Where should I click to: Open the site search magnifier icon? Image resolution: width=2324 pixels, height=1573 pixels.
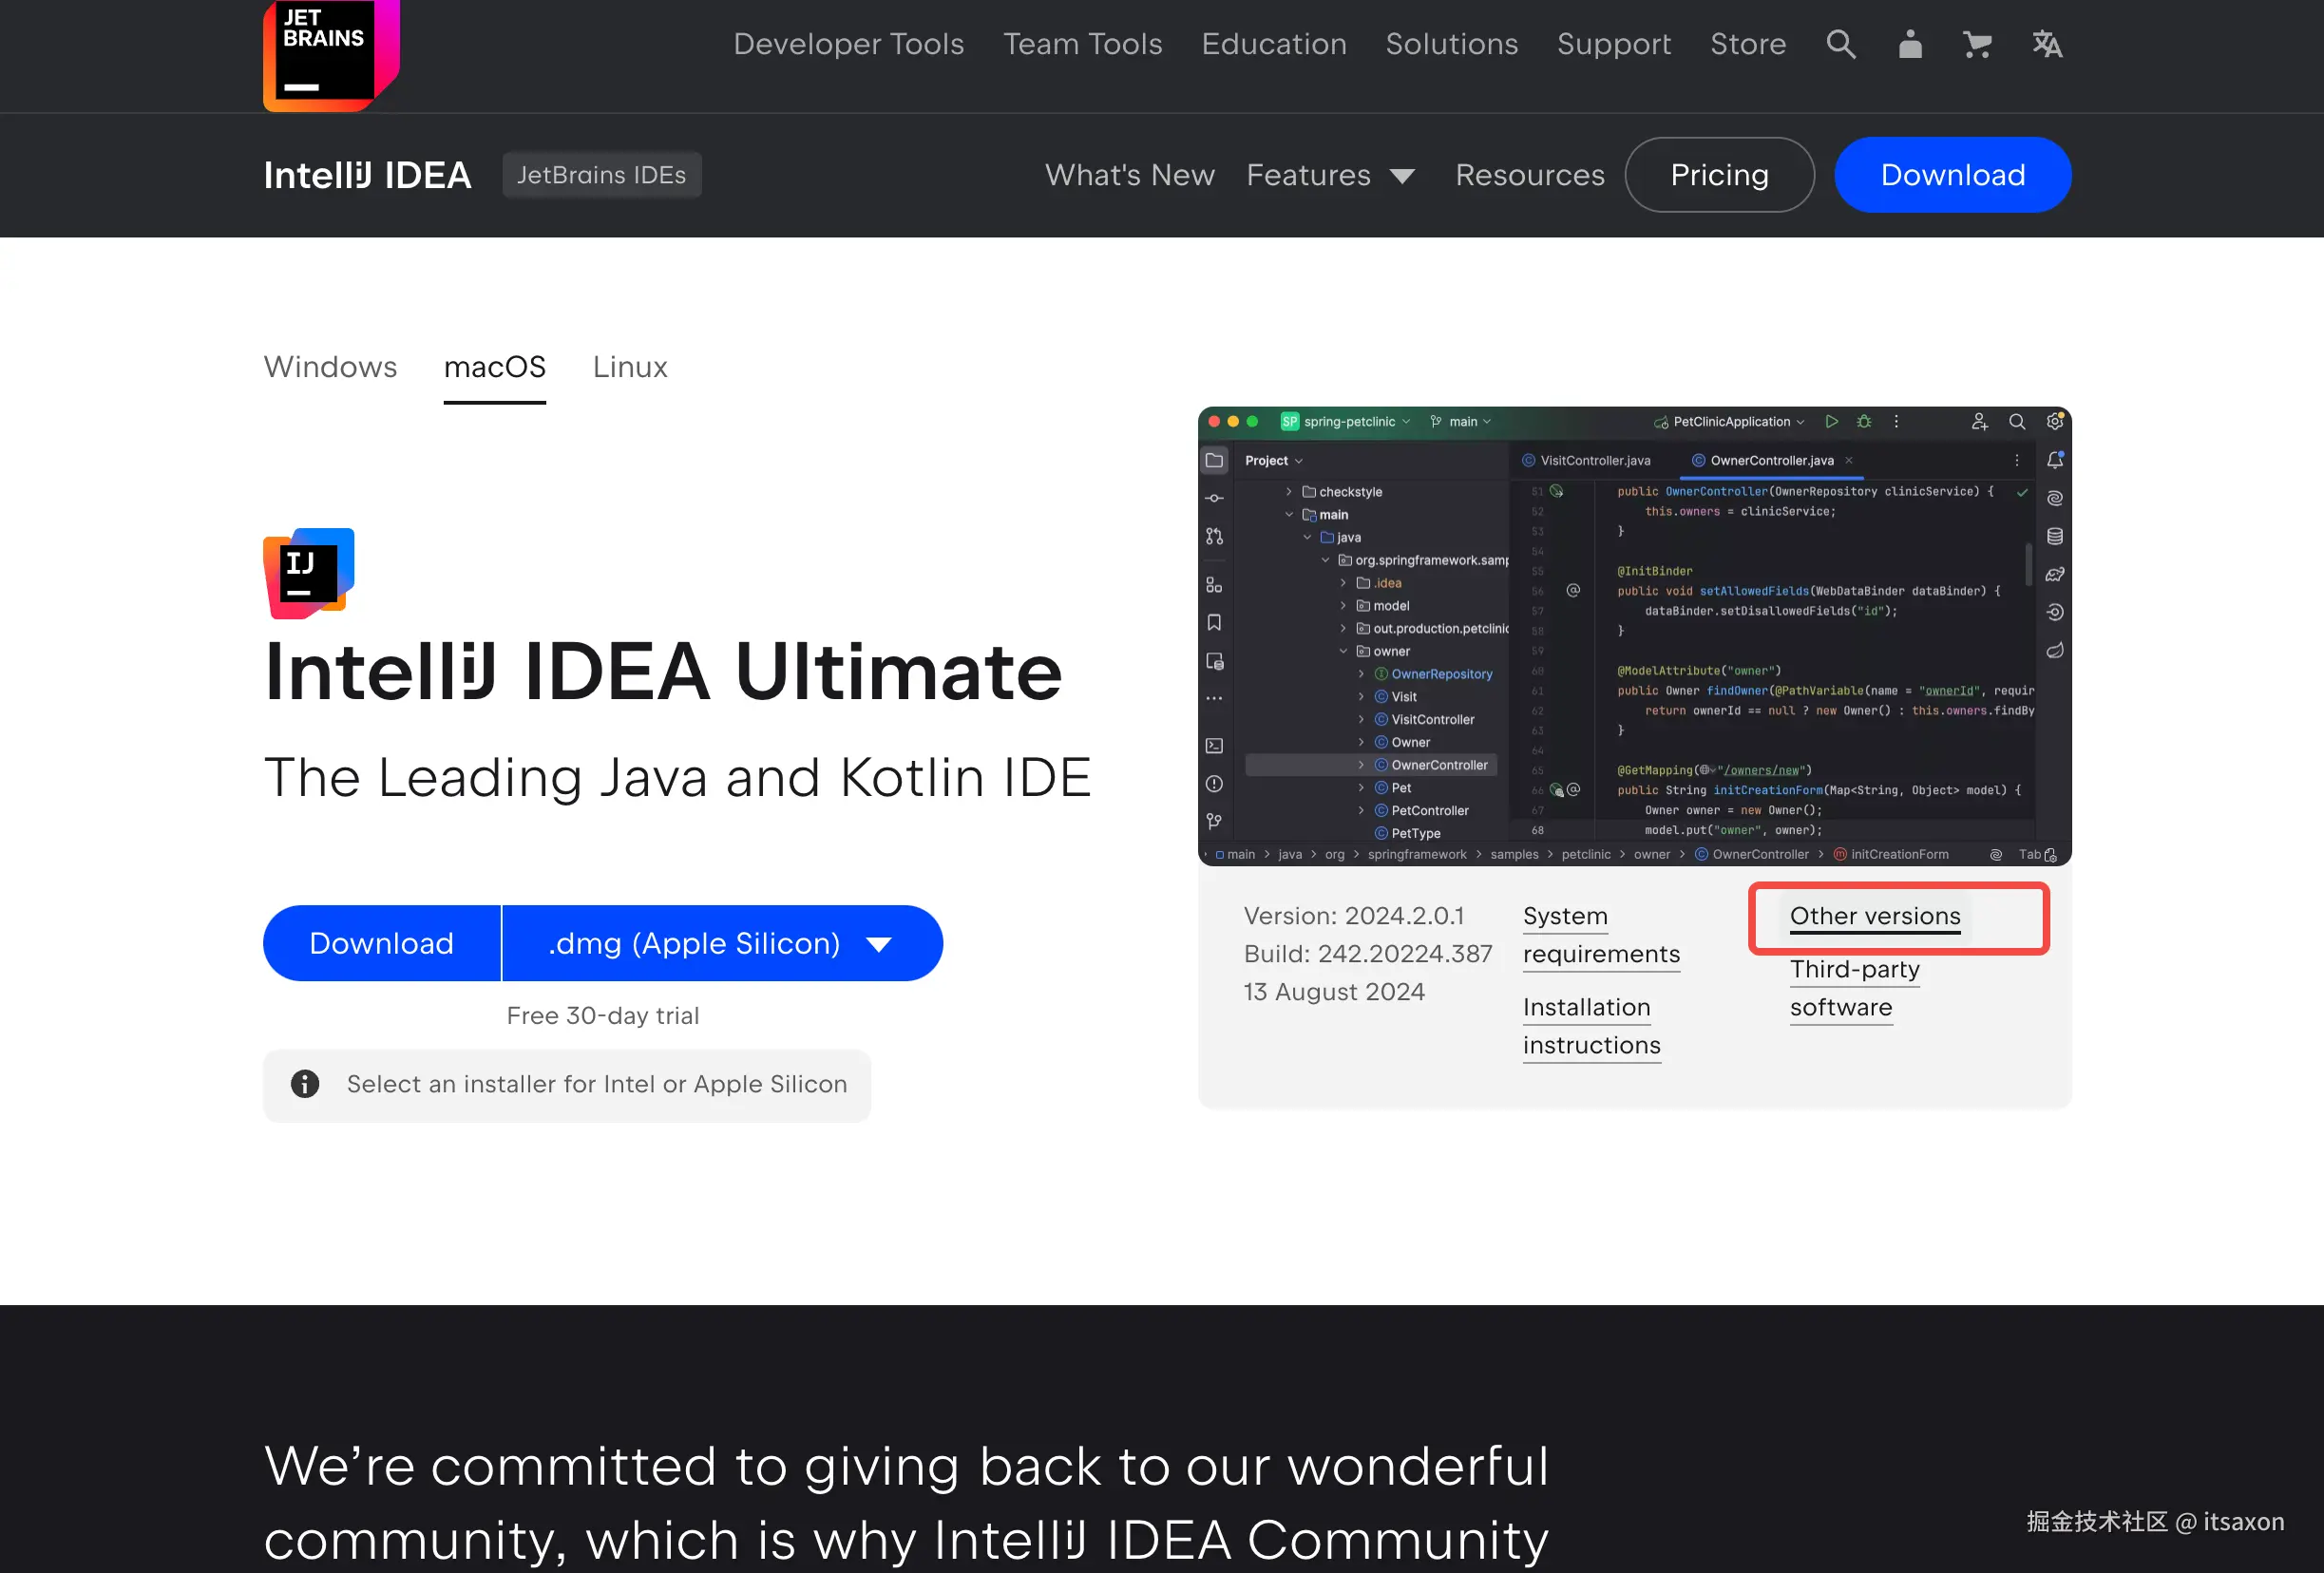(x=1840, y=44)
